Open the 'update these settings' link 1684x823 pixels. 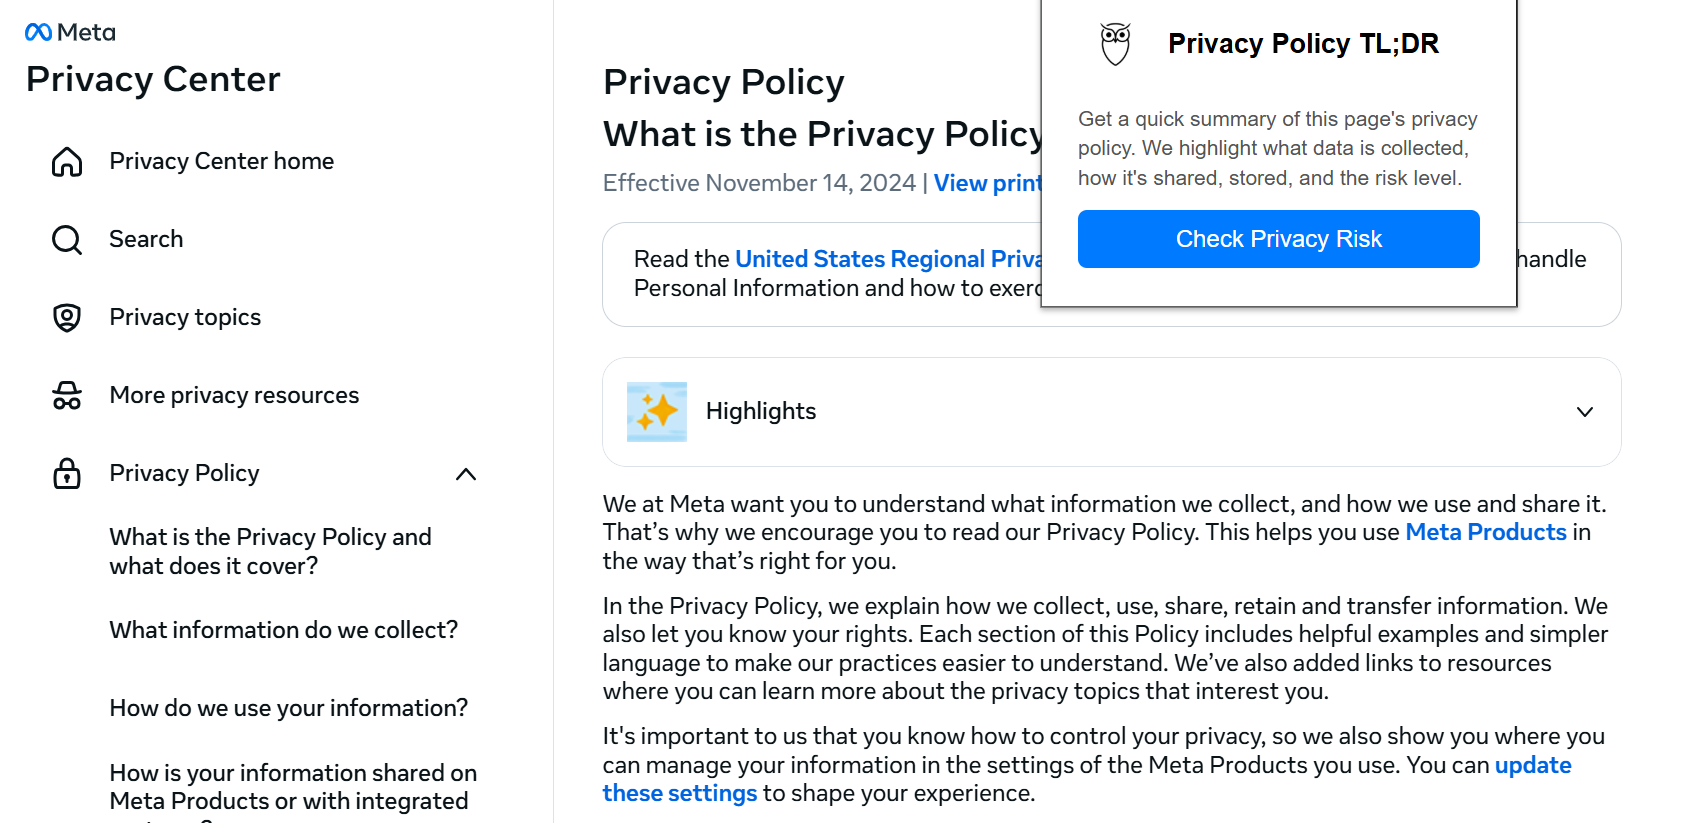(x=679, y=792)
